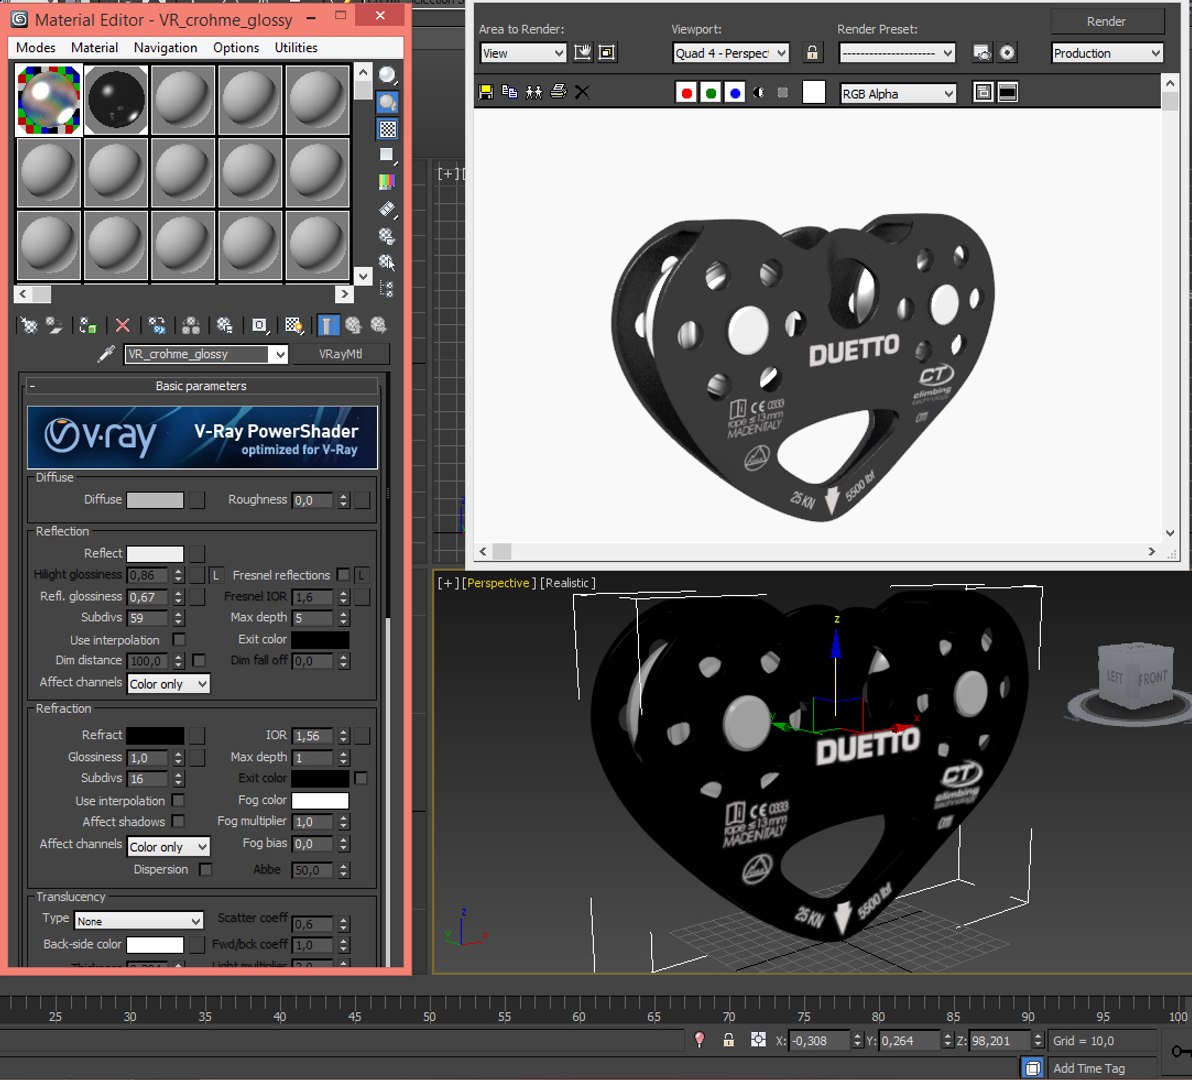Expand the Production render mode dropdown

point(1107,53)
